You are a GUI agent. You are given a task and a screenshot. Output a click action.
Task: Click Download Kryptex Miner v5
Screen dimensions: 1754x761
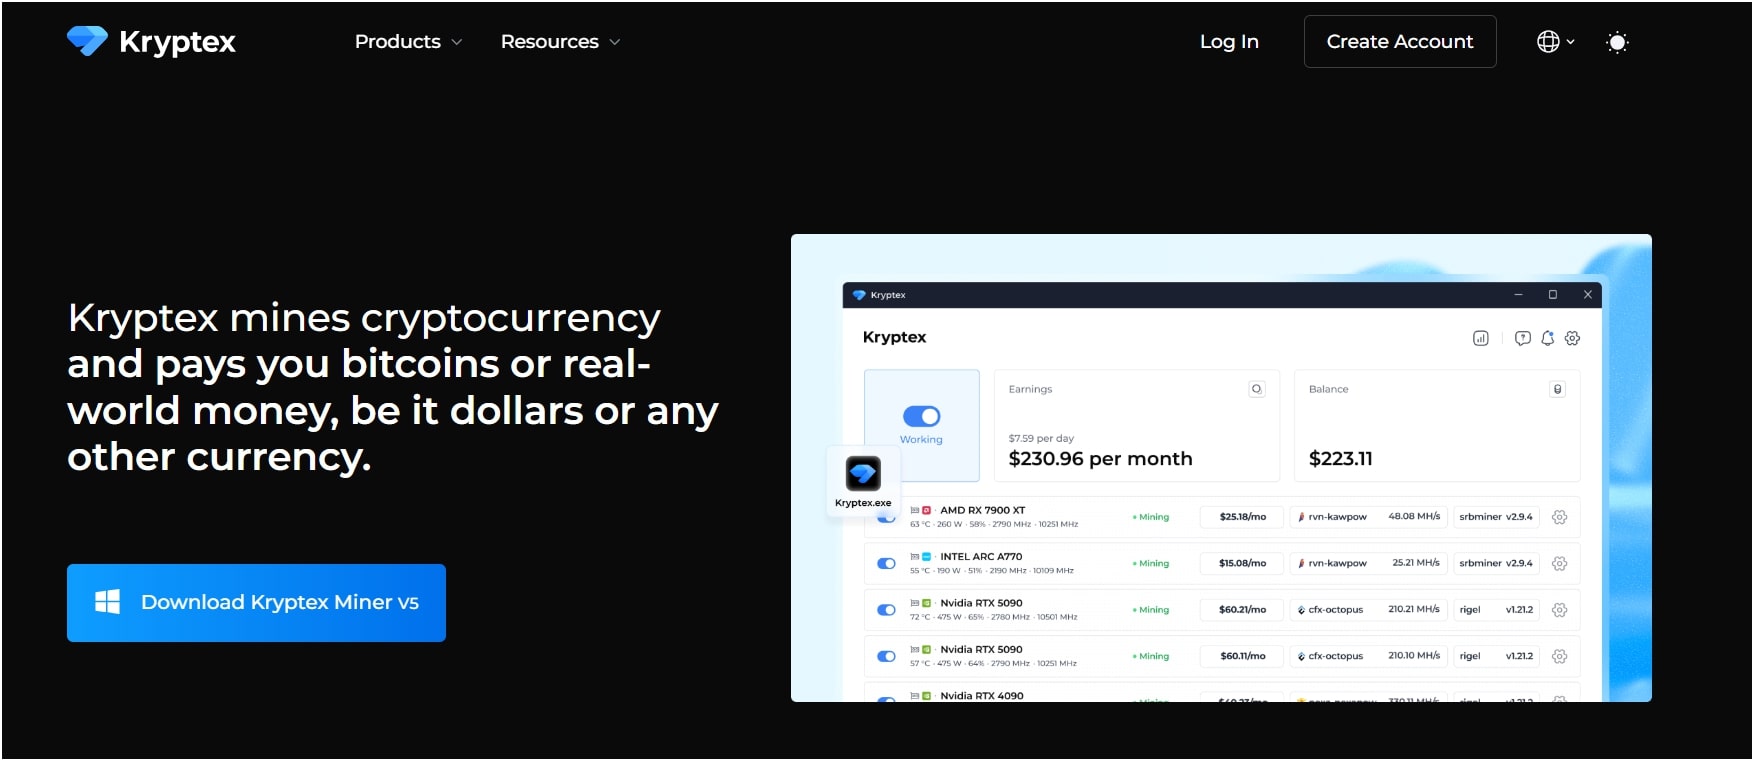tap(256, 603)
